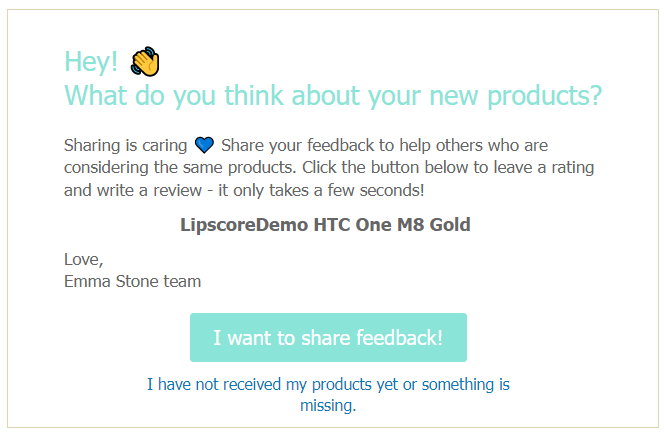Screen dimensions: 668x437
Task: Click the product name "LipscoreDemo HTC One M8 Gold"
Action: [x=325, y=224]
